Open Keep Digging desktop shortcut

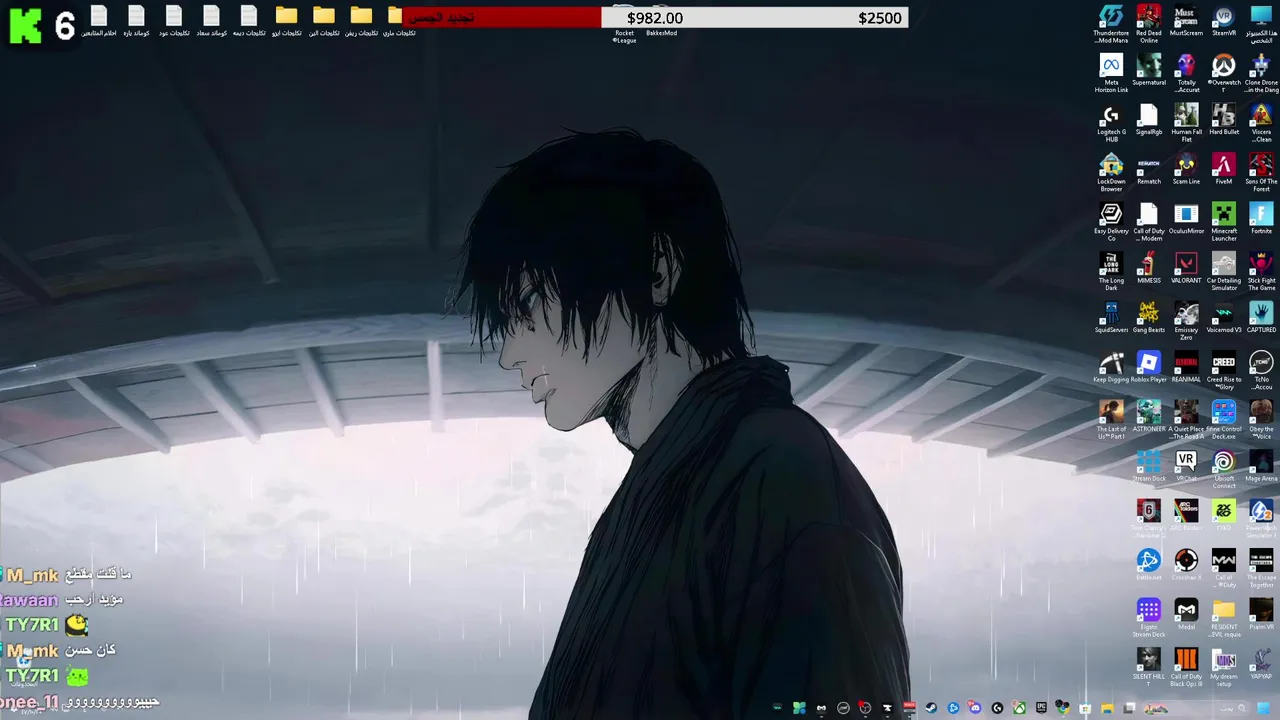click(x=1111, y=367)
